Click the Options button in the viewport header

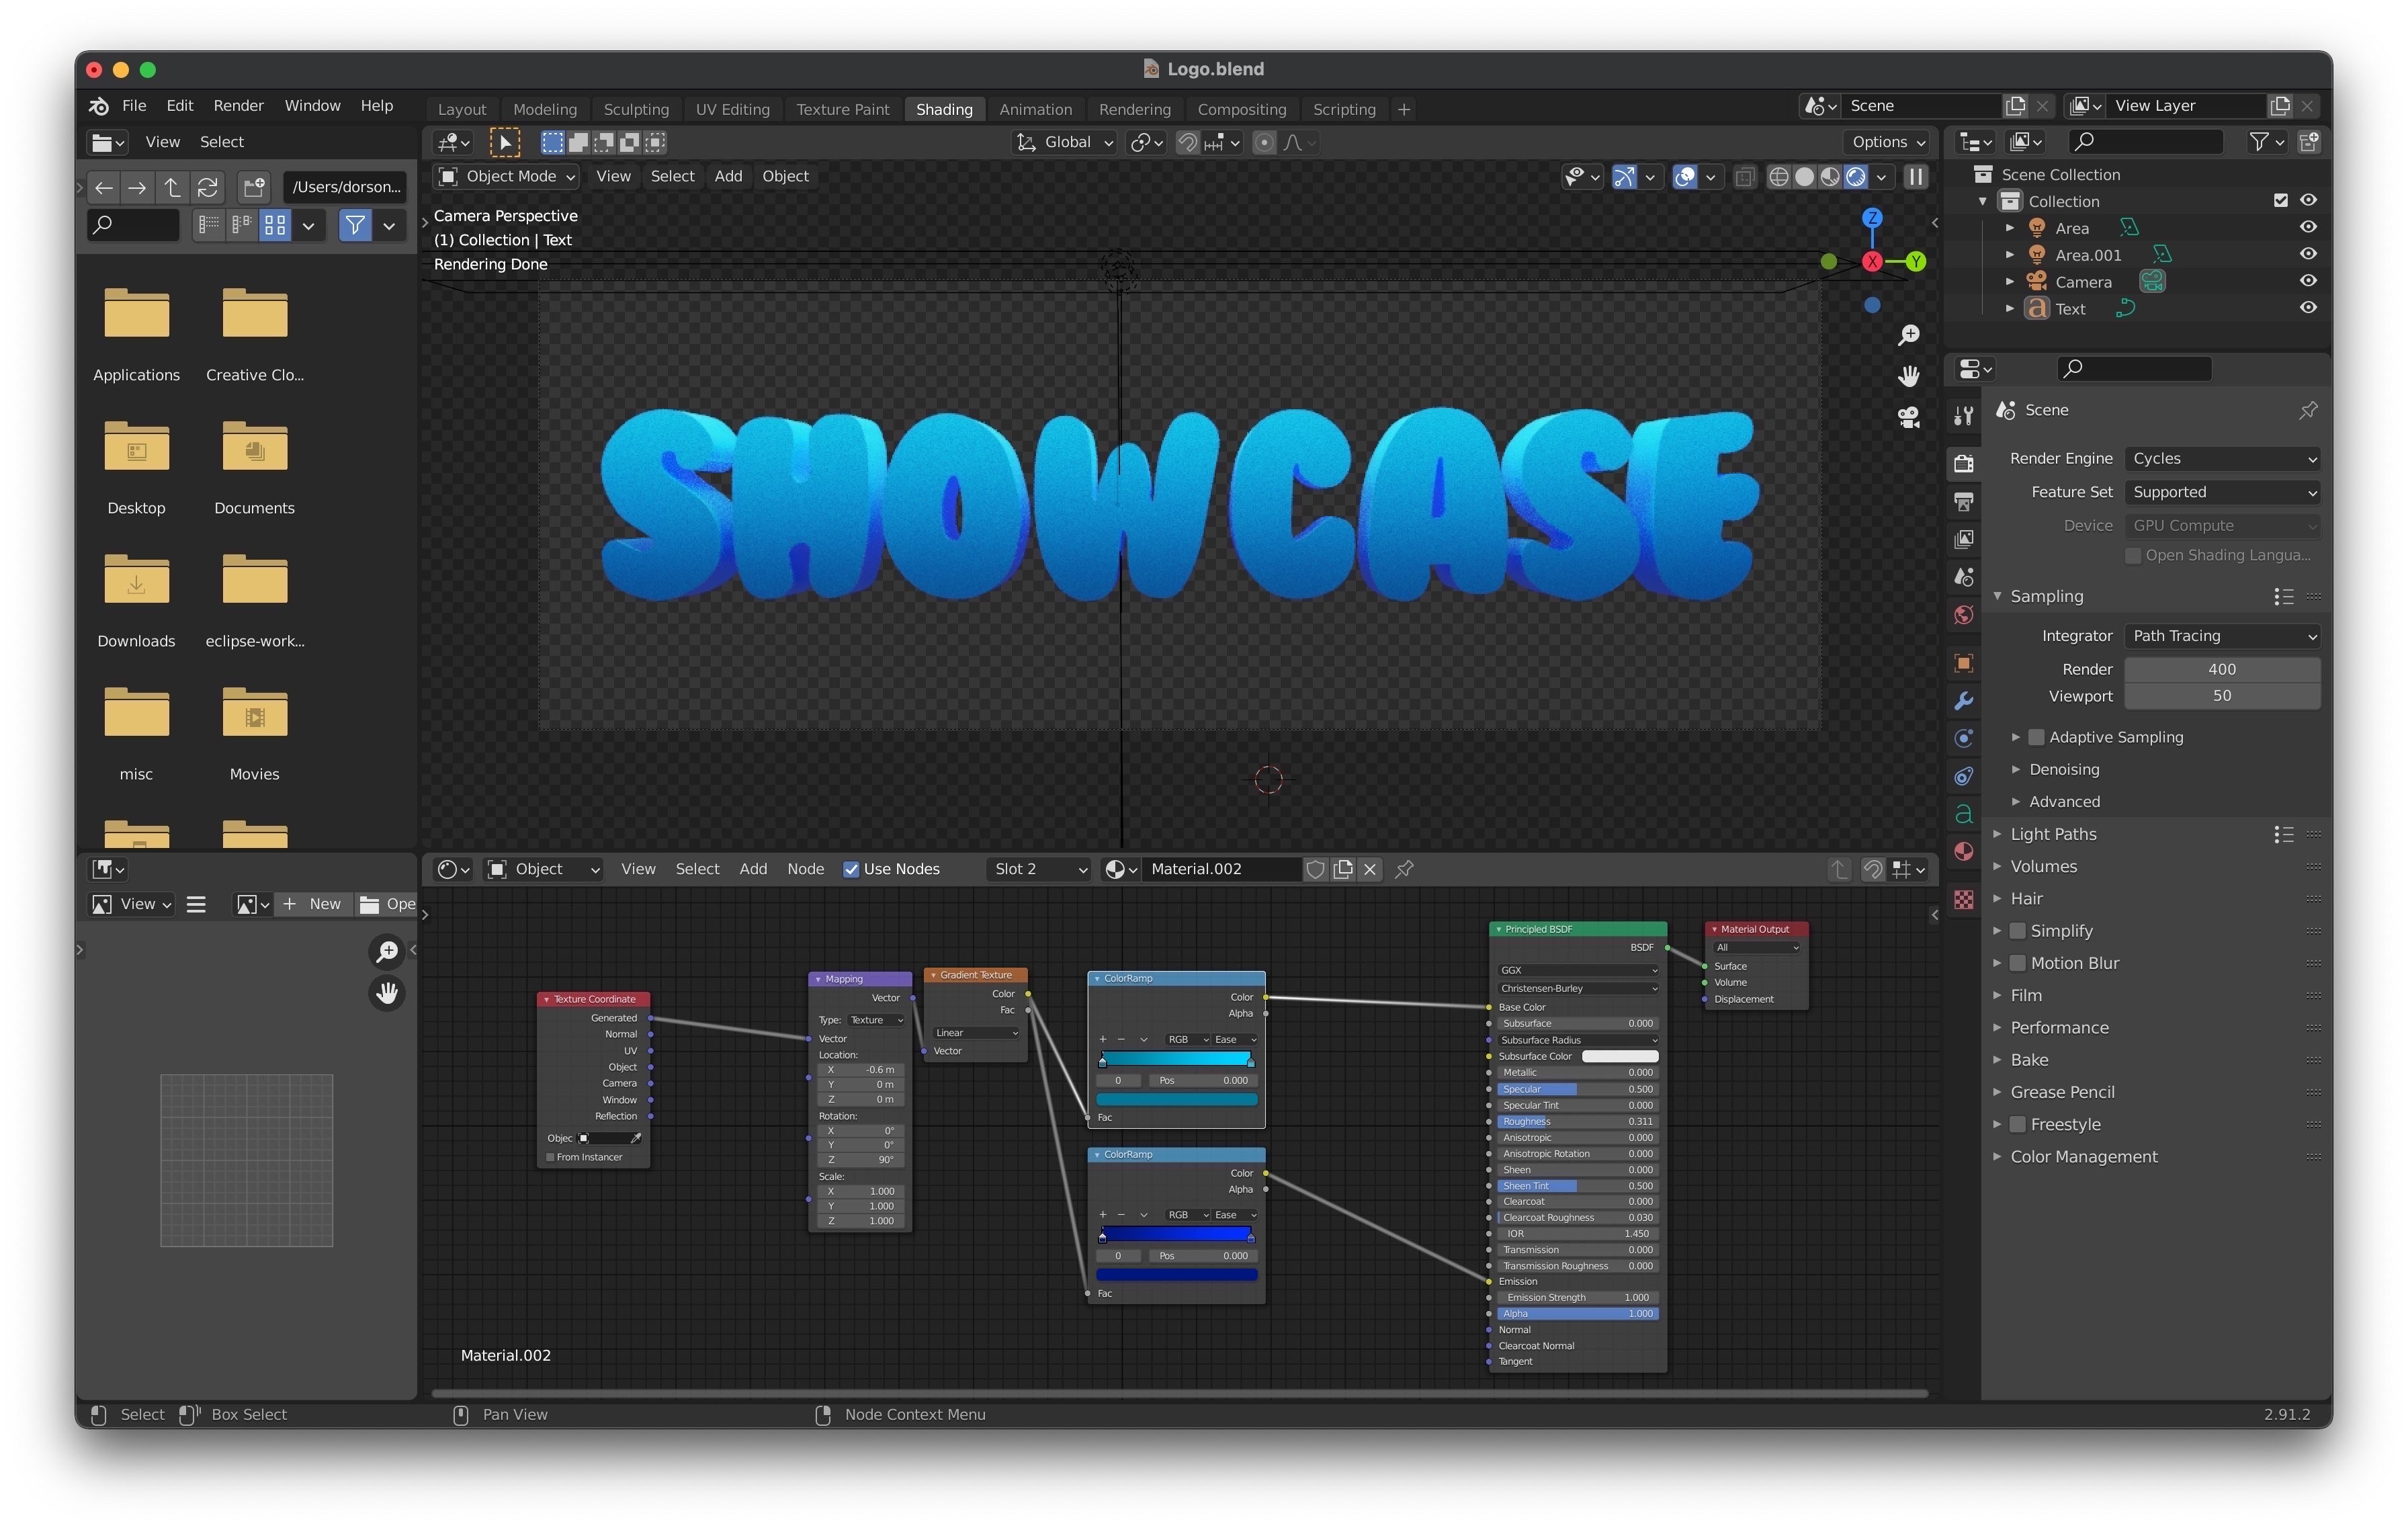pos(1884,142)
